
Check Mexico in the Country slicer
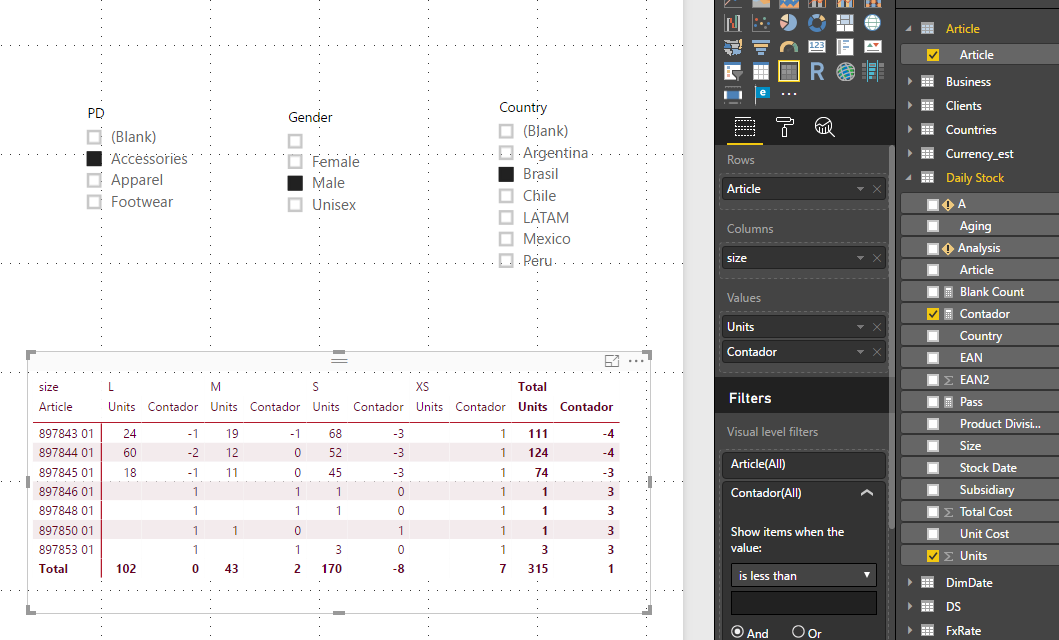click(x=506, y=239)
